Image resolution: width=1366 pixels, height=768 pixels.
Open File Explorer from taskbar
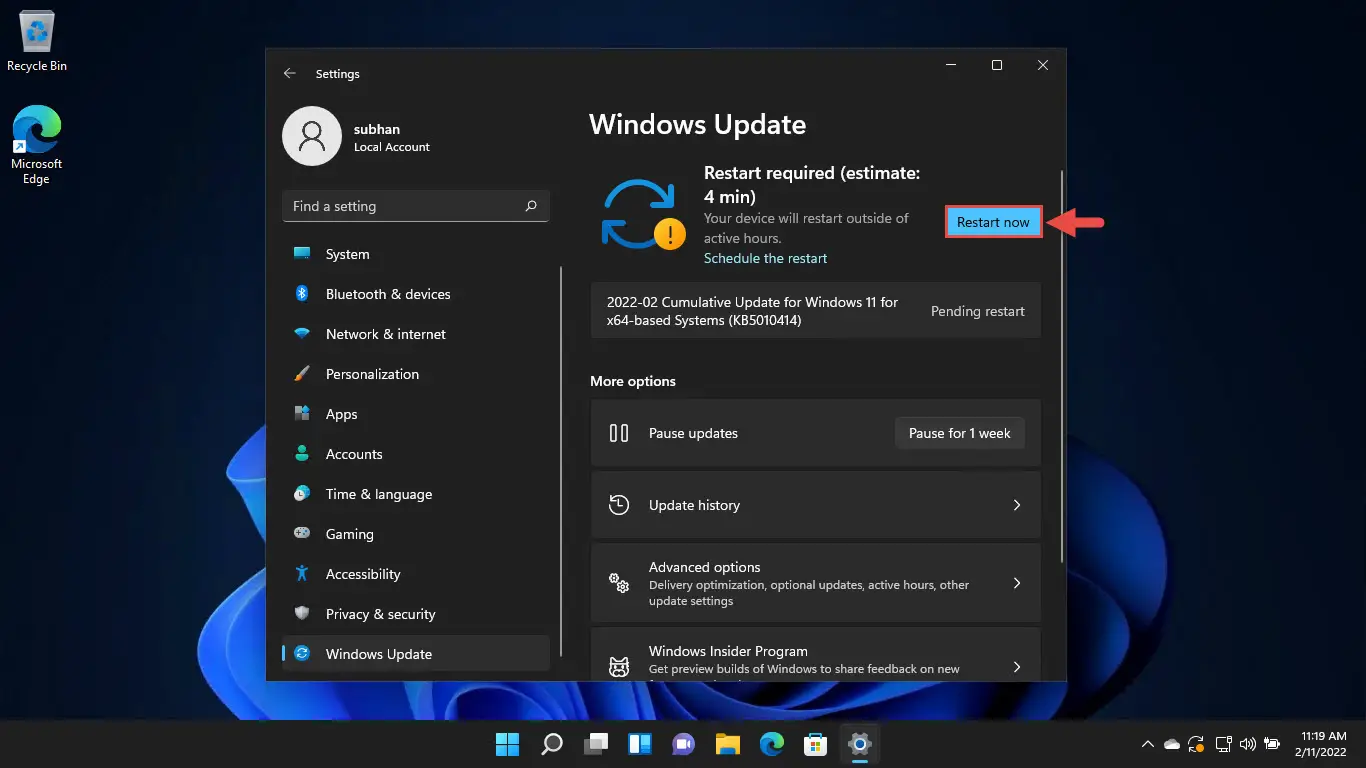pyautogui.click(x=727, y=744)
